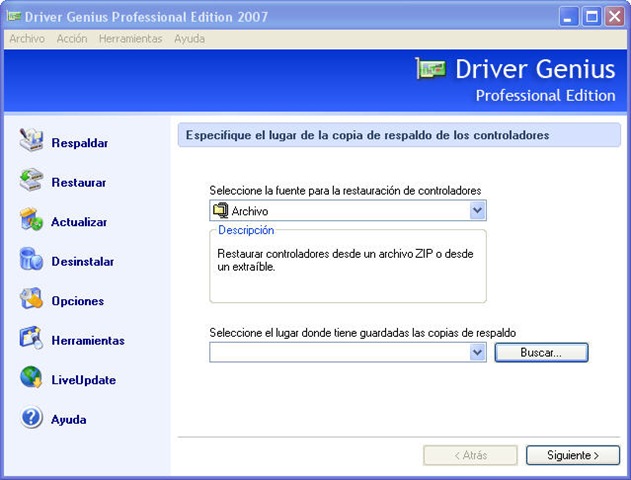The image size is (631, 480).
Task: Select Opciones label in sidebar
Action: tap(78, 301)
